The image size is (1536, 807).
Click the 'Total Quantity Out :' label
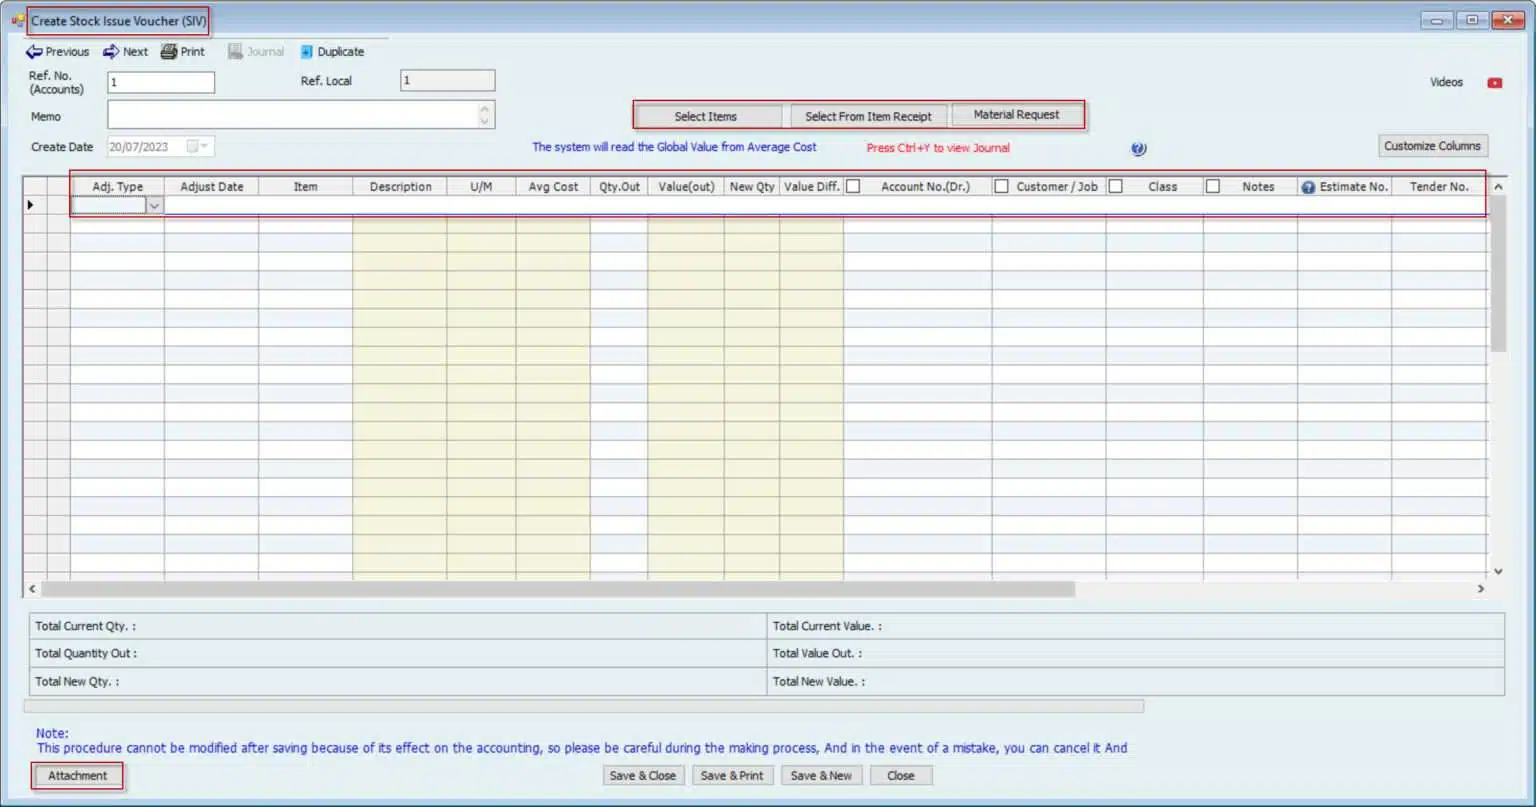click(x=86, y=653)
